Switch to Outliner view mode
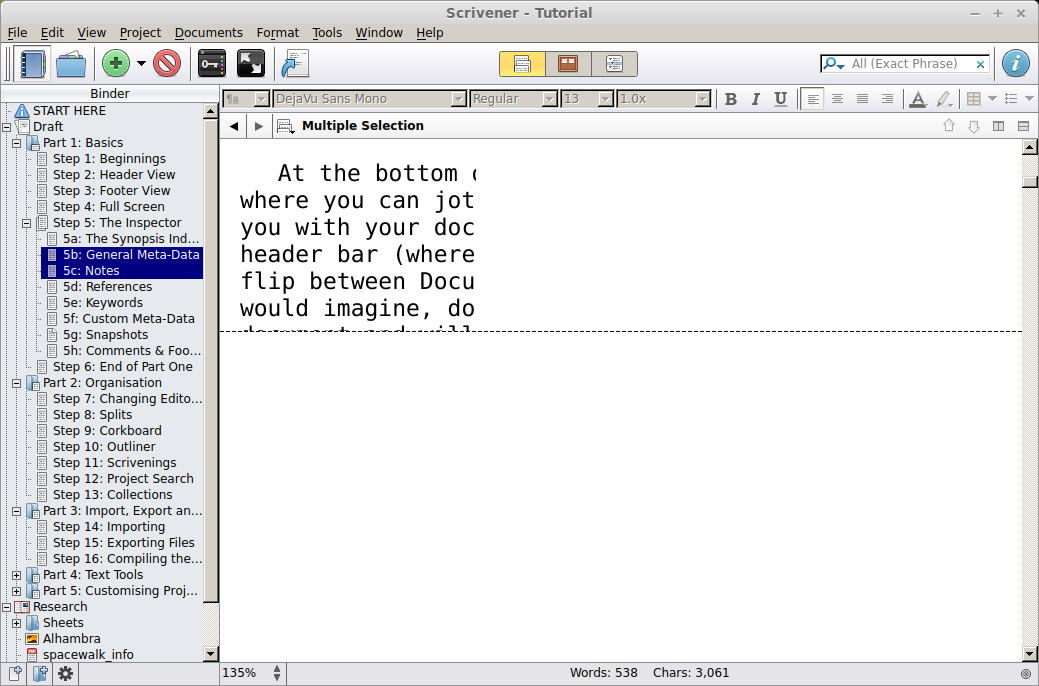Screen dimensions: 1039x686 614,64
